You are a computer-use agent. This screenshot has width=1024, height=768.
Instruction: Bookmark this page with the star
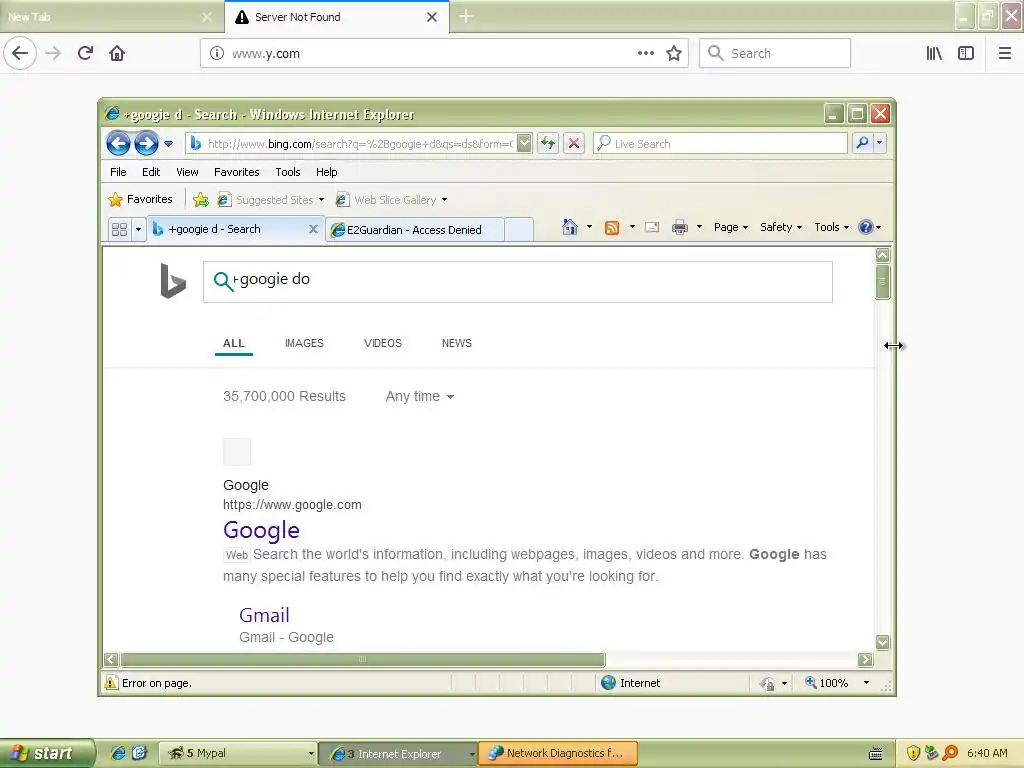[x=673, y=54]
